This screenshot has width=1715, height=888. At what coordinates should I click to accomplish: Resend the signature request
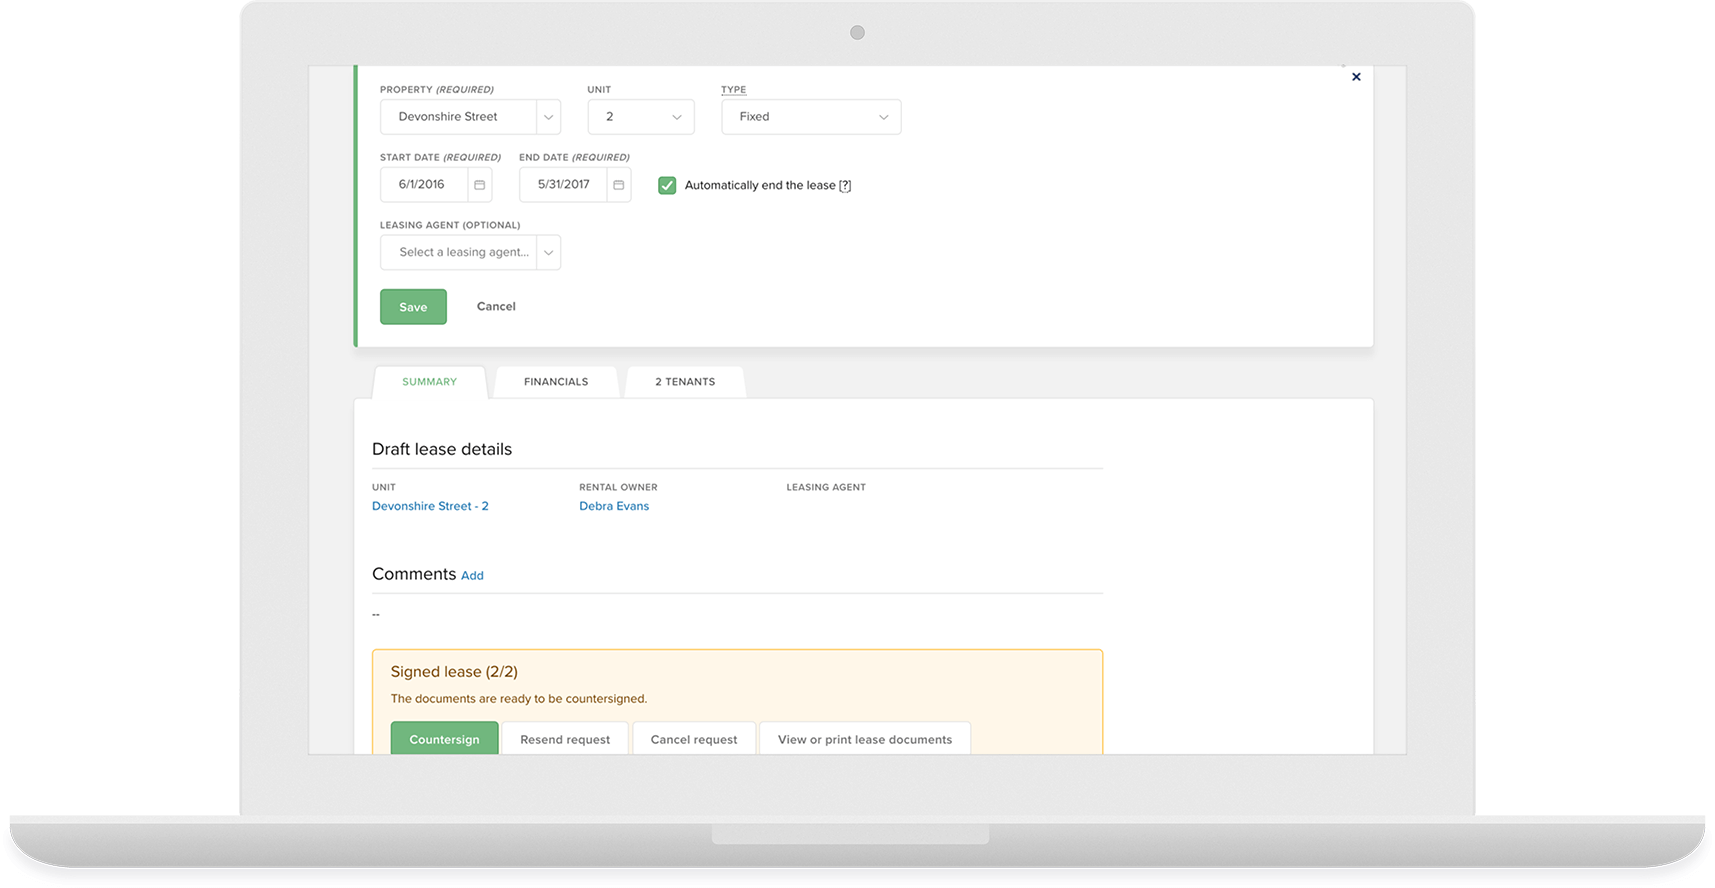tap(565, 739)
